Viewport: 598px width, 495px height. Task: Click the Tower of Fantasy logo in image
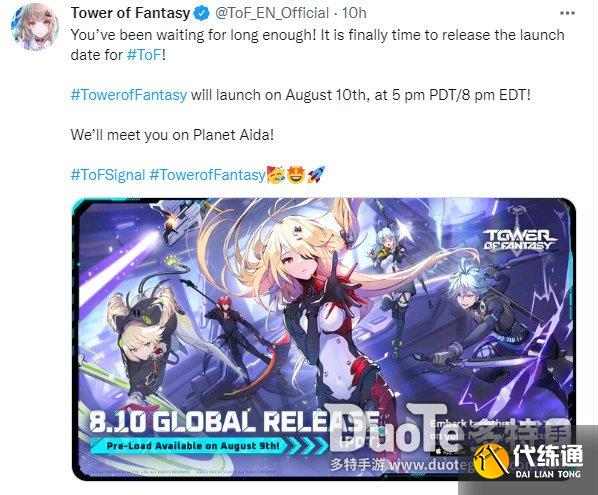(519, 238)
